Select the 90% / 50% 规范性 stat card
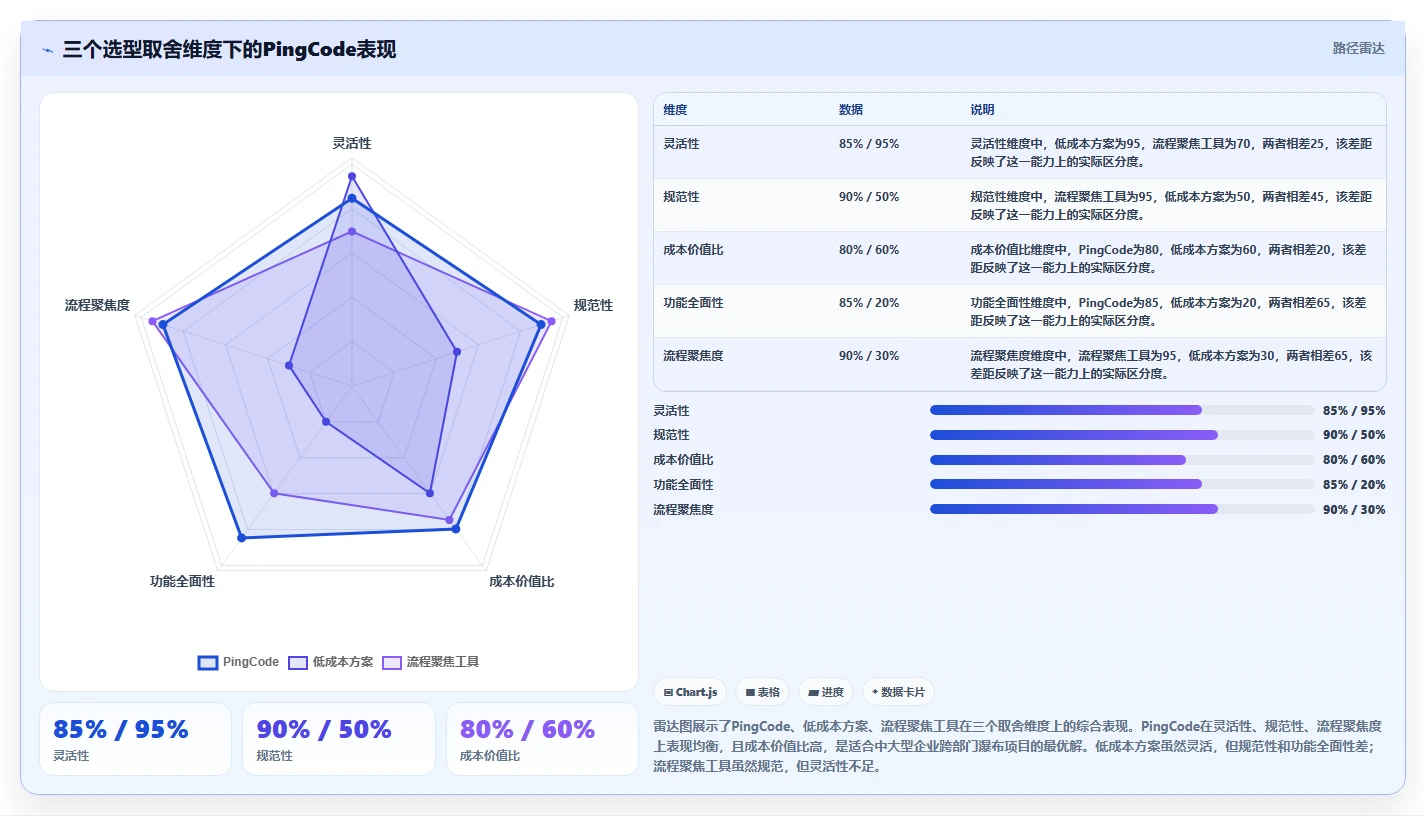Image resolution: width=1426 pixels, height=816 pixels. (x=339, y=739)
